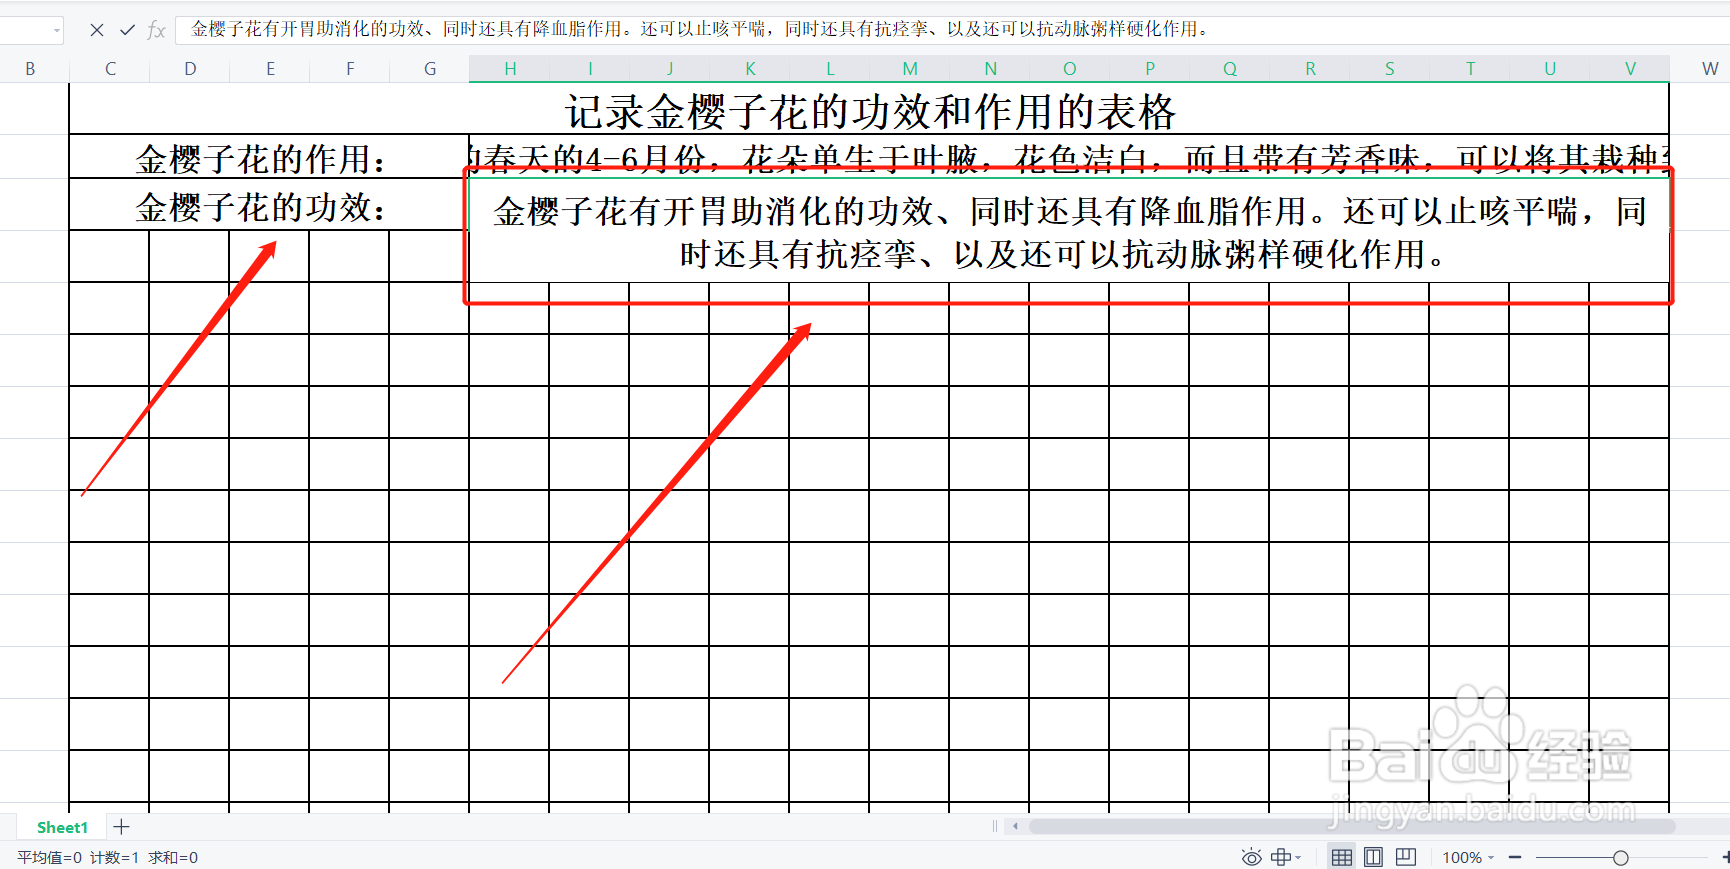
Task: Click the merged cell about '开胃助消化的功效'
Action: point(1068,233)
